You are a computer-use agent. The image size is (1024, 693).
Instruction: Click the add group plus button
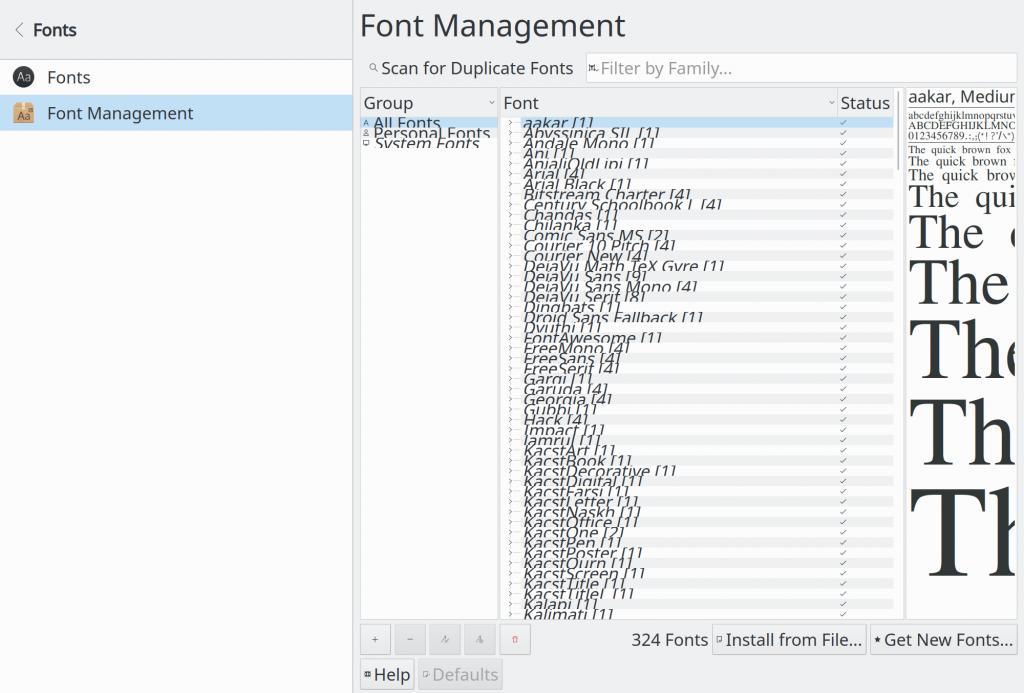tap(375, 639)
